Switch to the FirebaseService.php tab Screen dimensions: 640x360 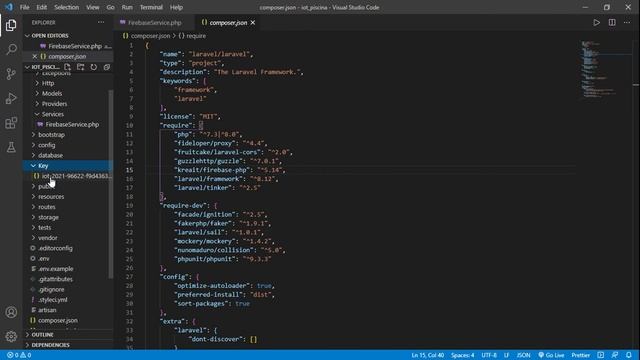tap(155, 22)
